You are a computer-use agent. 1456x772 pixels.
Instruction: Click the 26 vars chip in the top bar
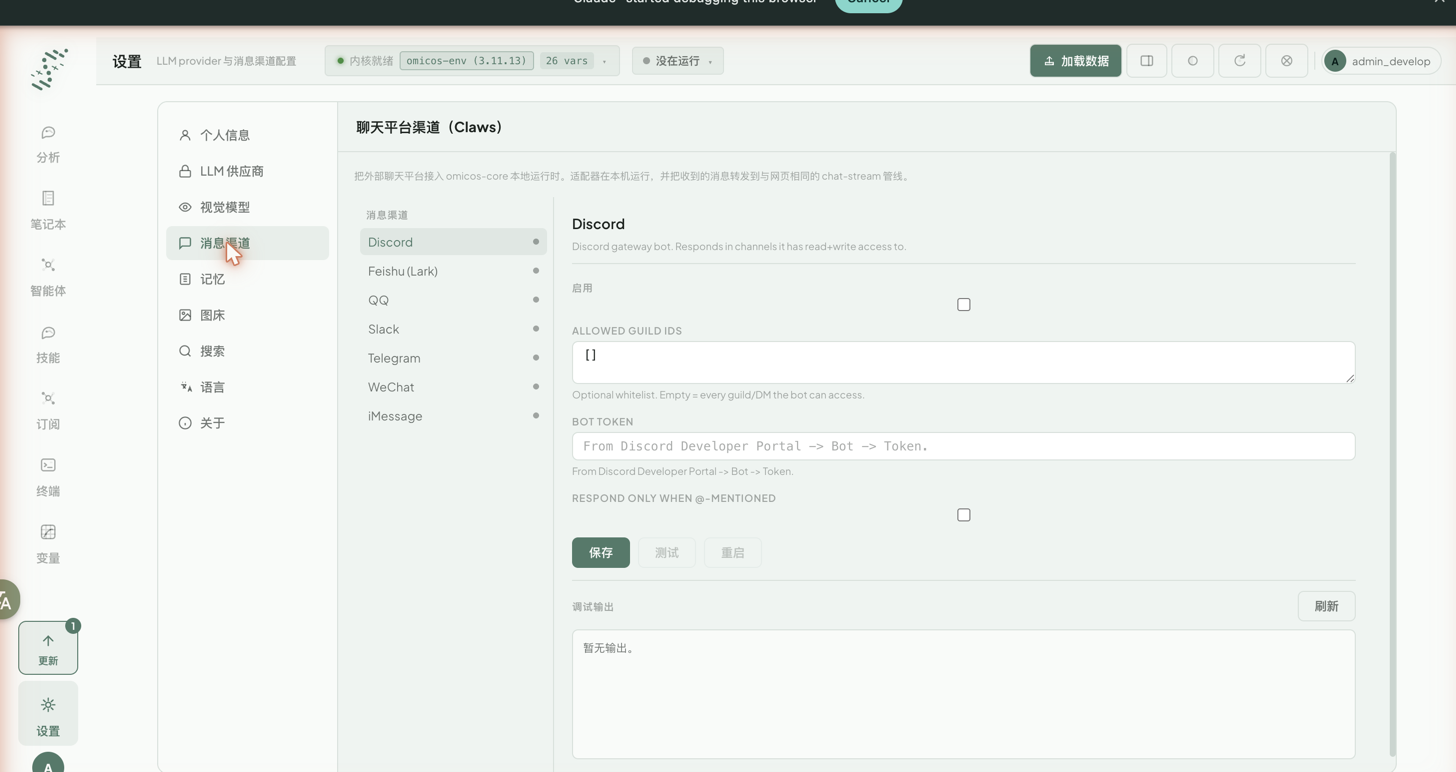coord(567,61)
